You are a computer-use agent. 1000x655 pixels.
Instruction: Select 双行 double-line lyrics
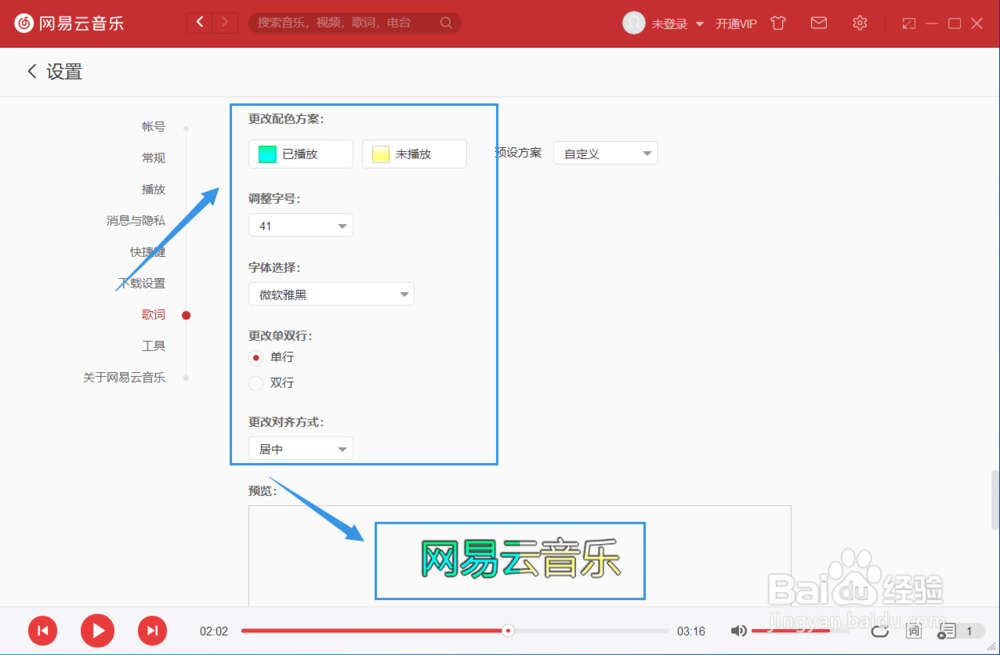pyautogui.click(x=256, y=383)
